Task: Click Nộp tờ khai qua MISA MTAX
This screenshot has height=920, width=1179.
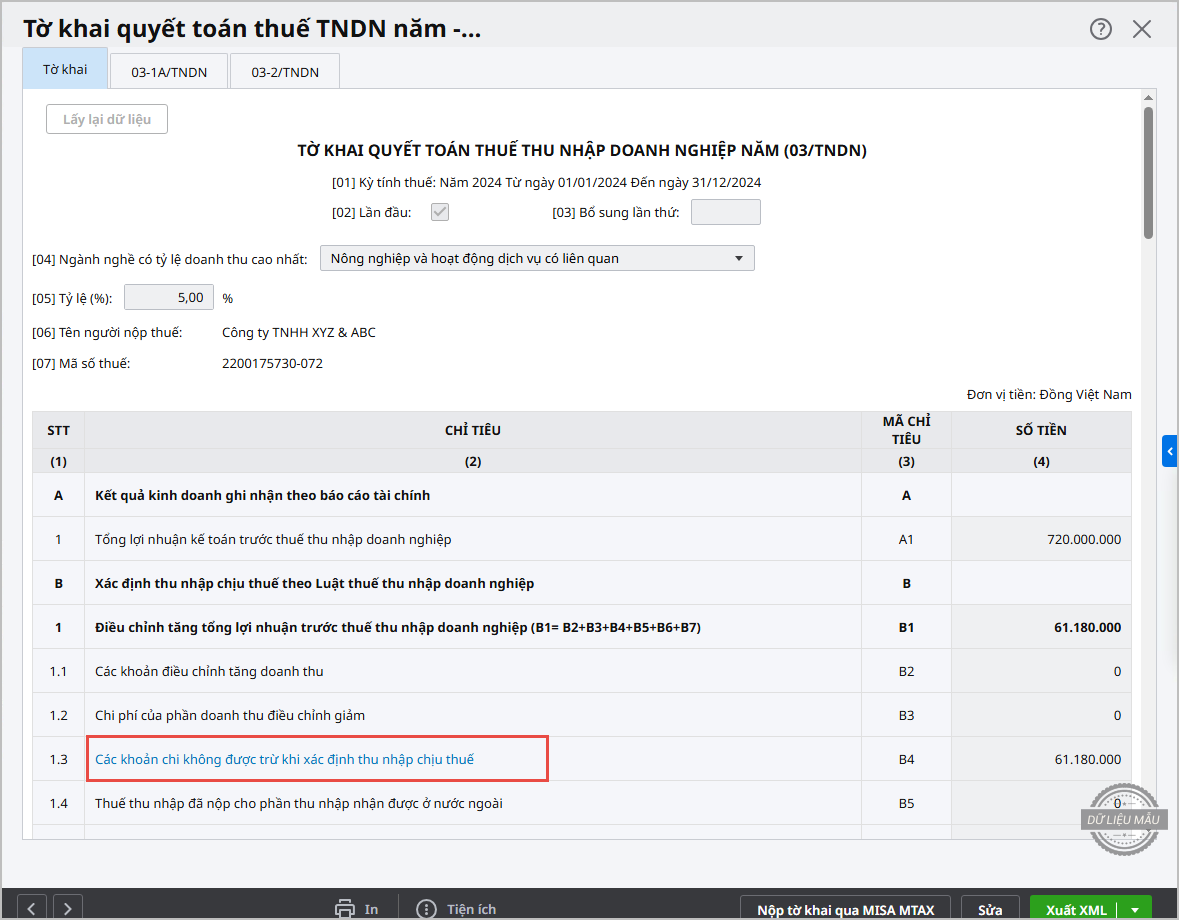Action: 845,910
